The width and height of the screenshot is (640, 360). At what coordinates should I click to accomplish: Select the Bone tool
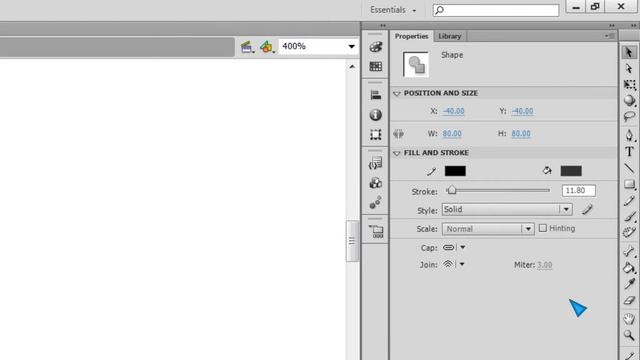[629, 251]
